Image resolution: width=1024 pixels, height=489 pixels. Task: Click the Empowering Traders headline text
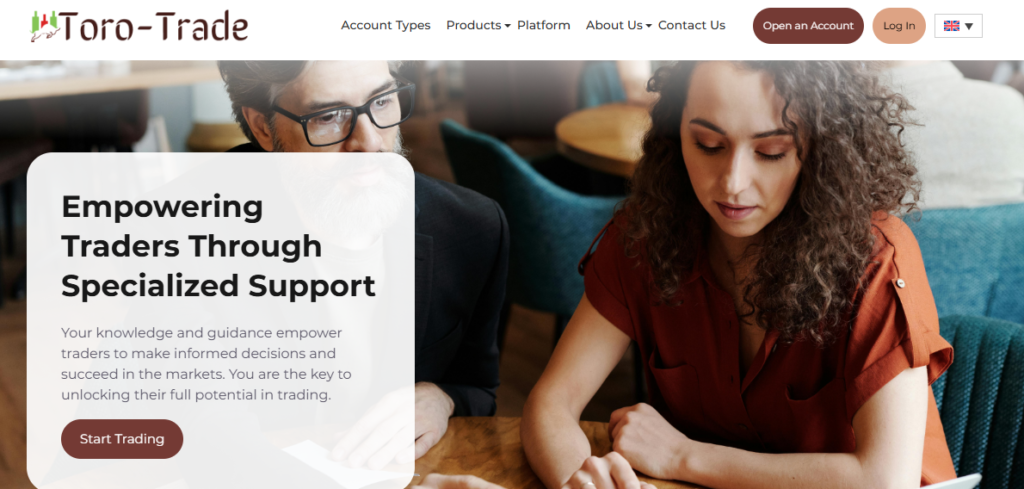tap(218, 246)
